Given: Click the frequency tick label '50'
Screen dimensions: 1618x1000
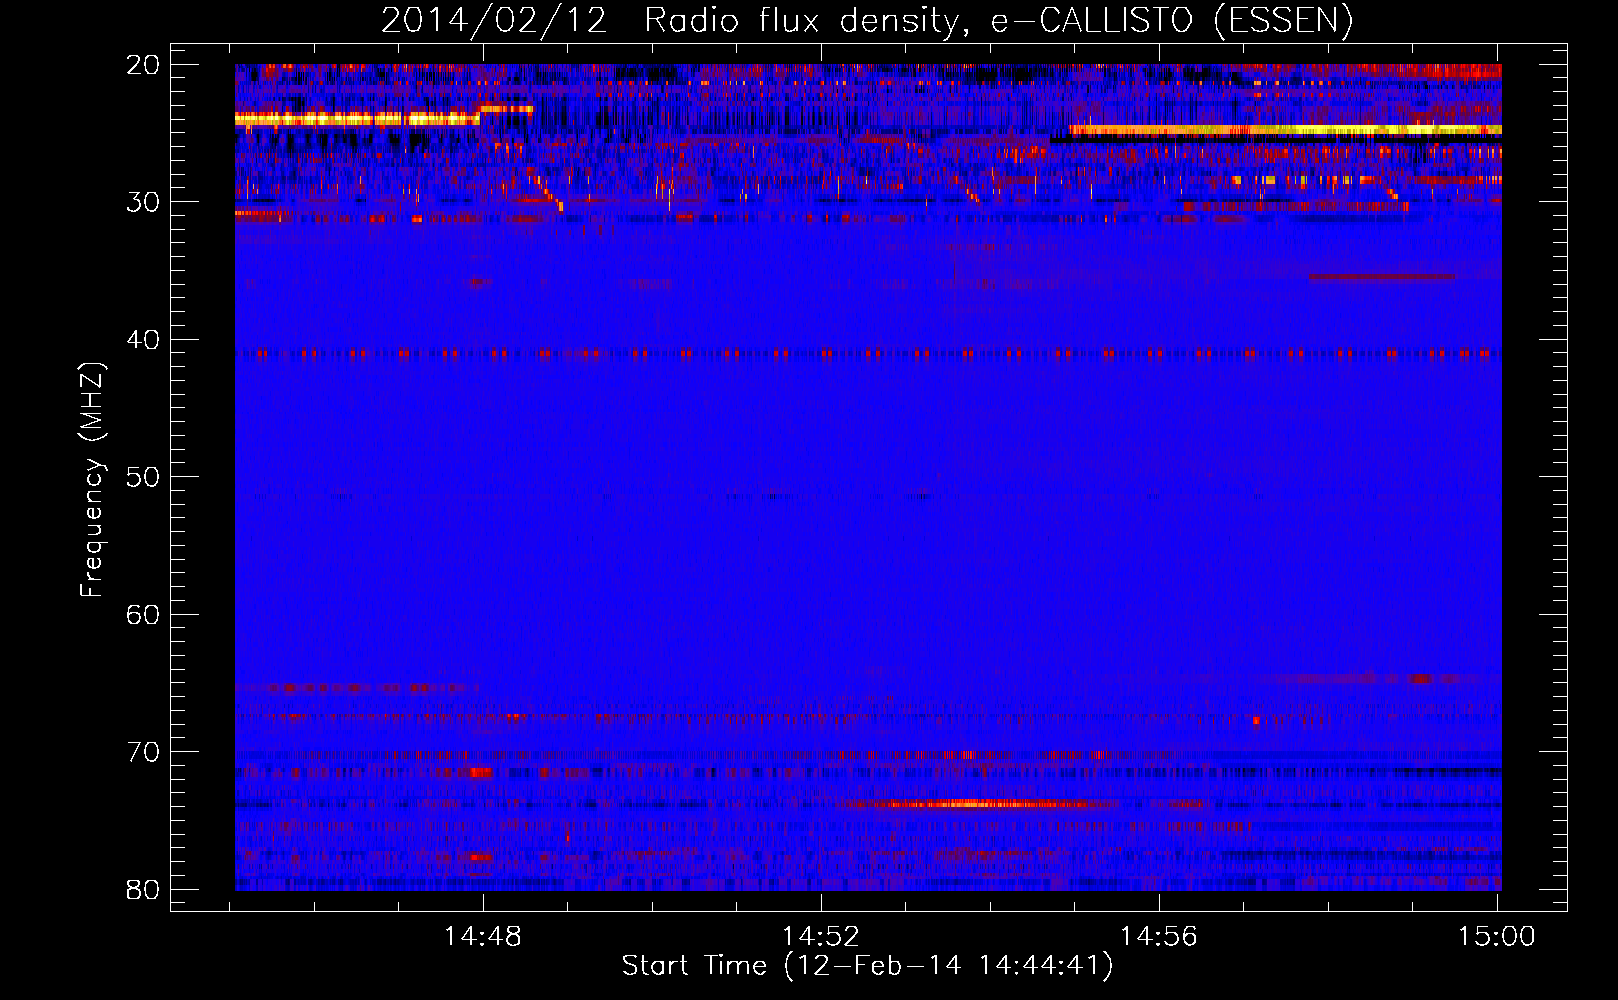Looking at the screenshot, I should point(144,477).
